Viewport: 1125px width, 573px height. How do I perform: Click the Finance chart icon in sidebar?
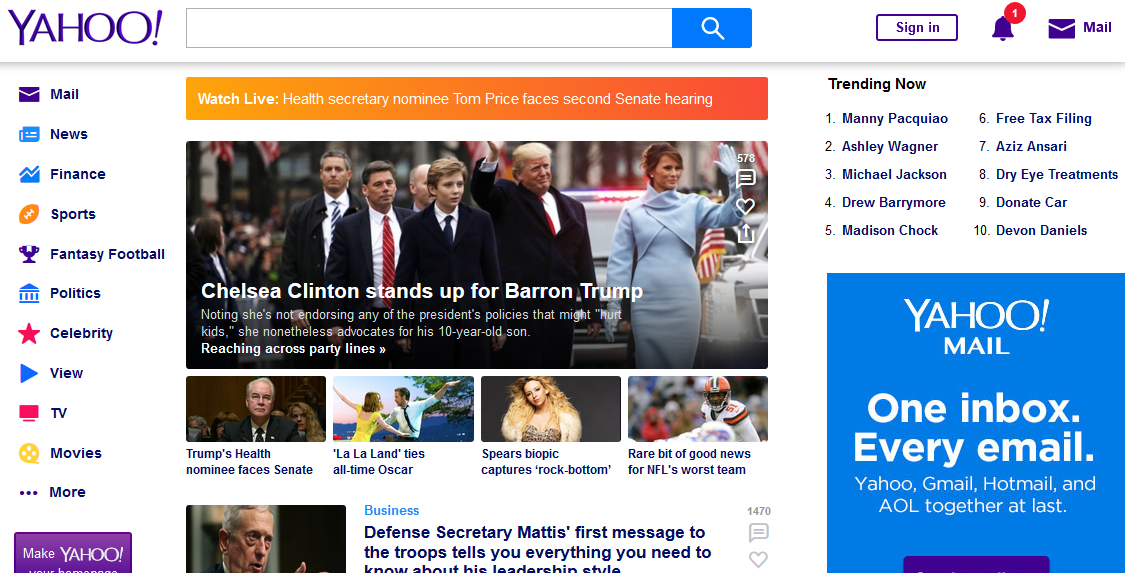(x=29, y=174)
